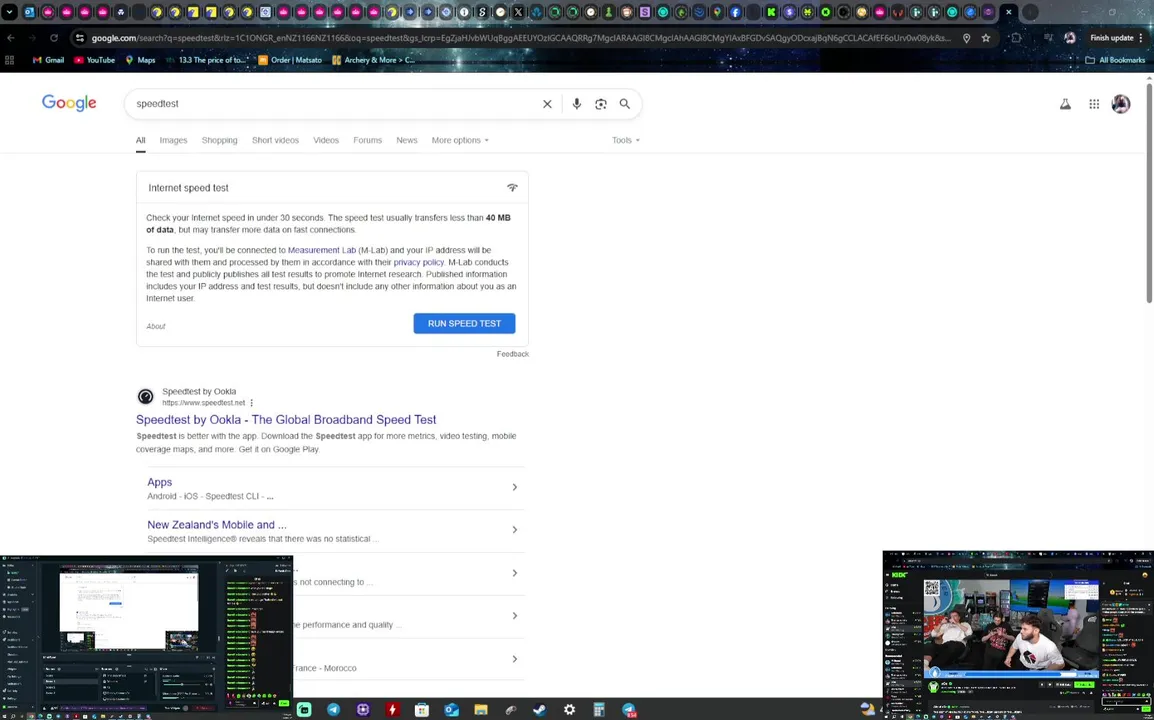The height and width of the screenshot is (720, 1154).
Task: Switch to the Kick browser tab
Action: click(771, 12)
